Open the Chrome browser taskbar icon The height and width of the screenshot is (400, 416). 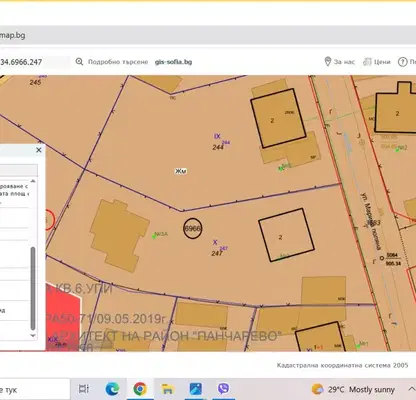[x=140, y=389]
